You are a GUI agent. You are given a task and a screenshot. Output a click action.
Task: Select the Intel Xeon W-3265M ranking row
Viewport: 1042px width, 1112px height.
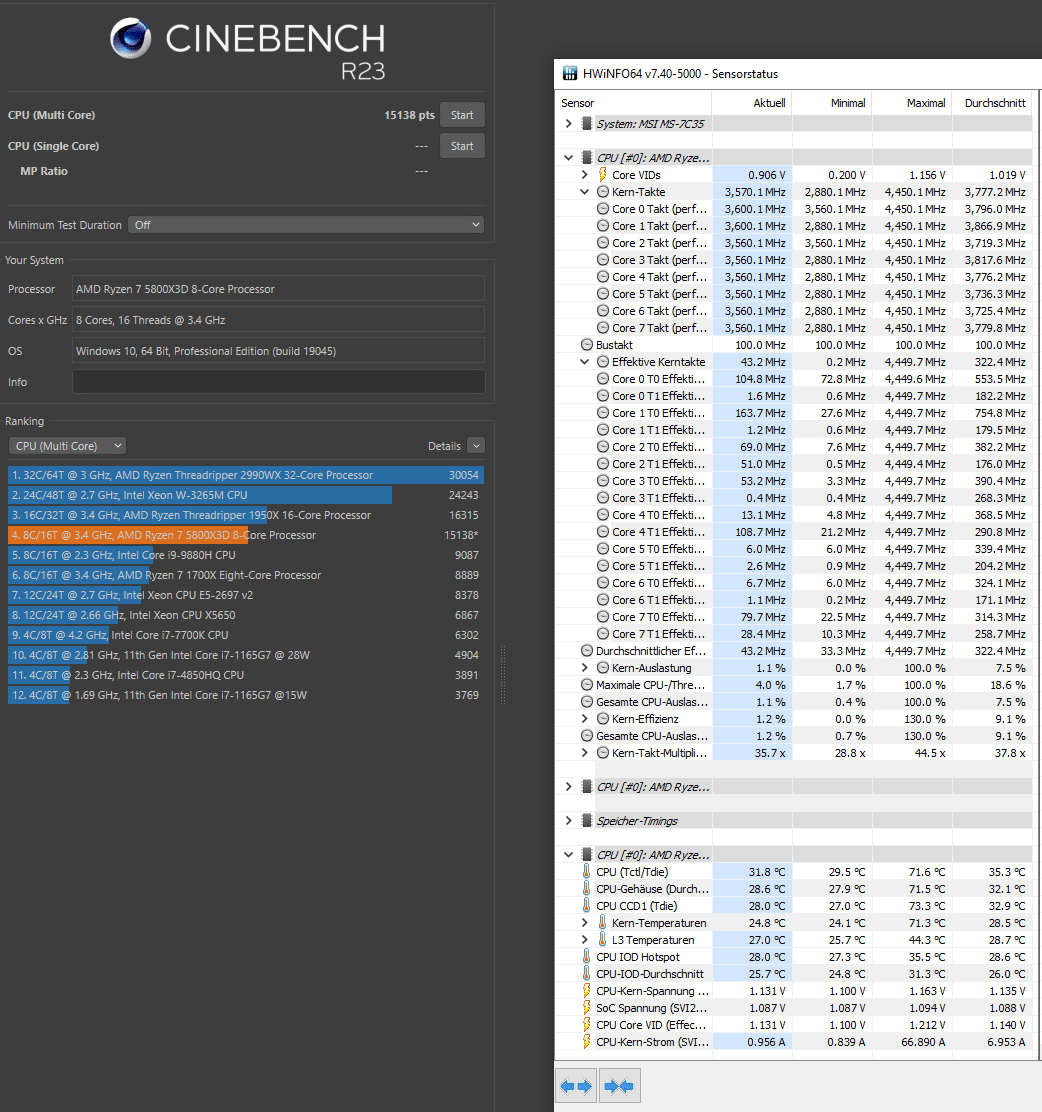tap(246, 495)
